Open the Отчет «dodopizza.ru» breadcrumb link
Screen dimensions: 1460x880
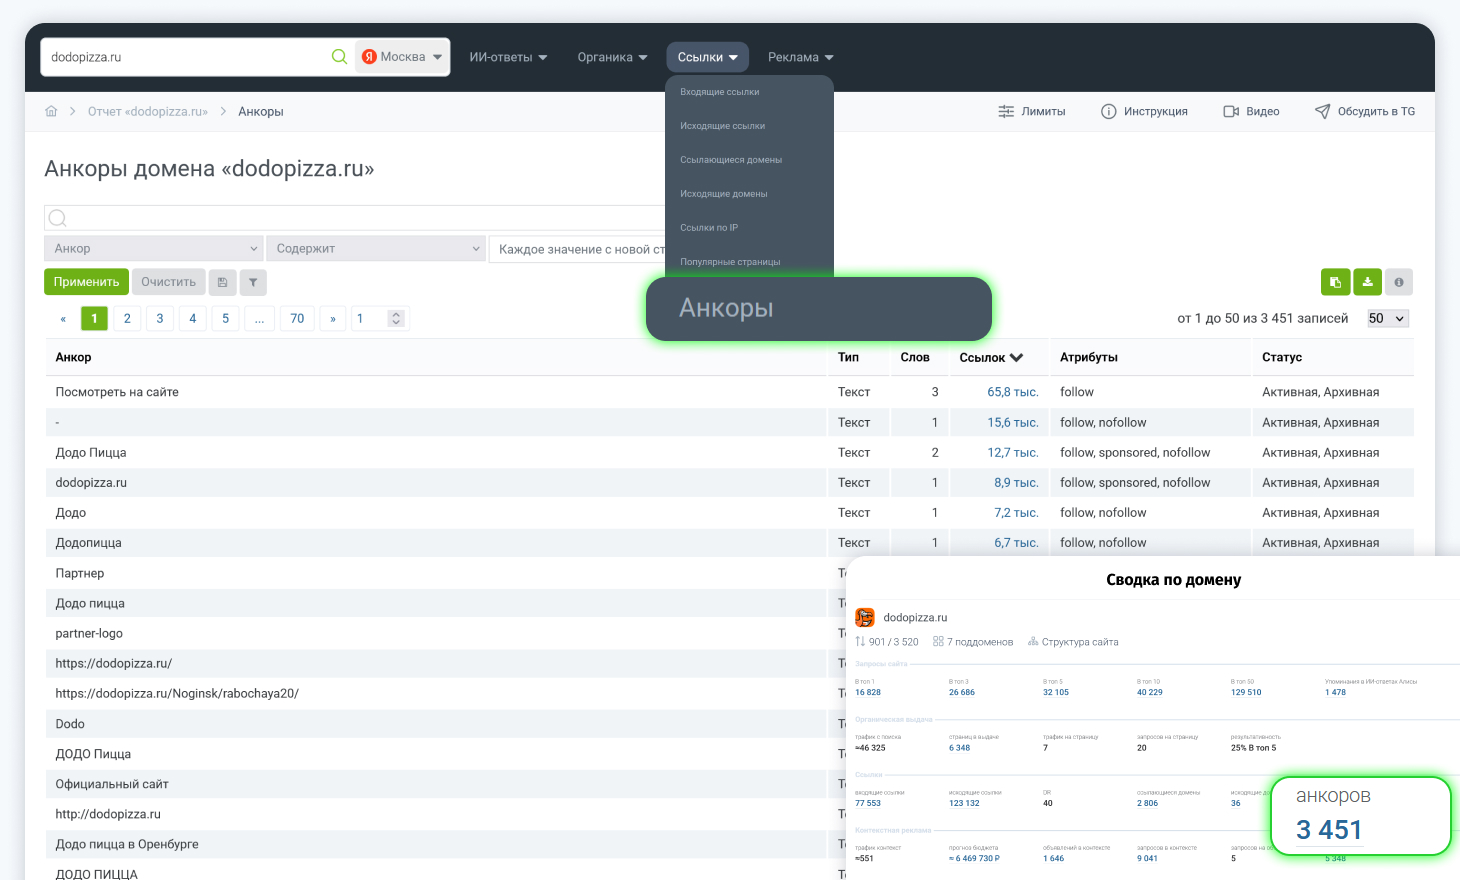(148, 112)
